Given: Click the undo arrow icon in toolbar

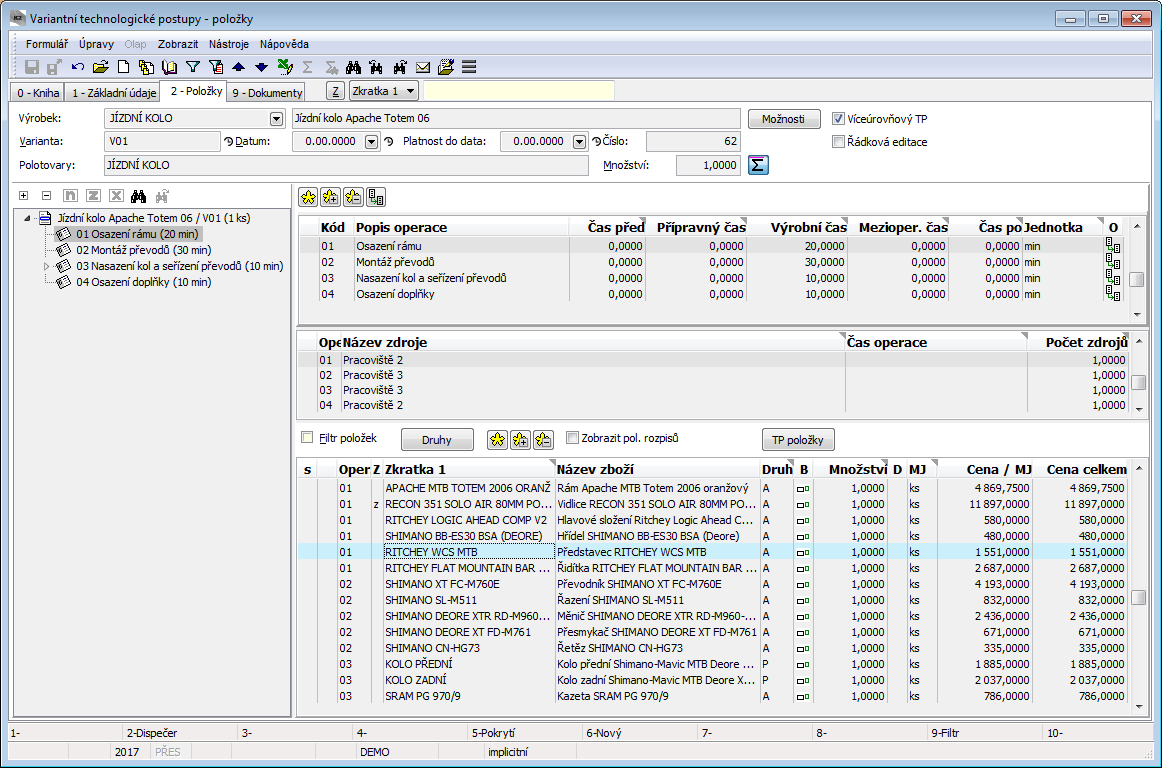Looking at the screenshot, I should tap(78, 67).
